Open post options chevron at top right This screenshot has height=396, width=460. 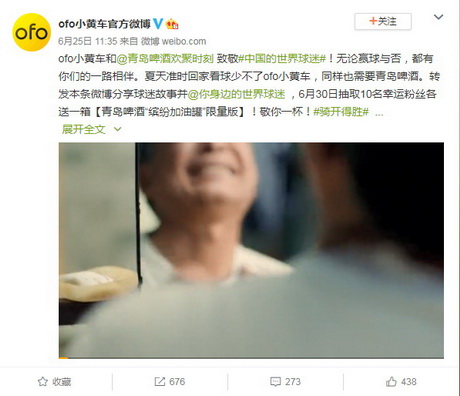click(x=438, y=17)
